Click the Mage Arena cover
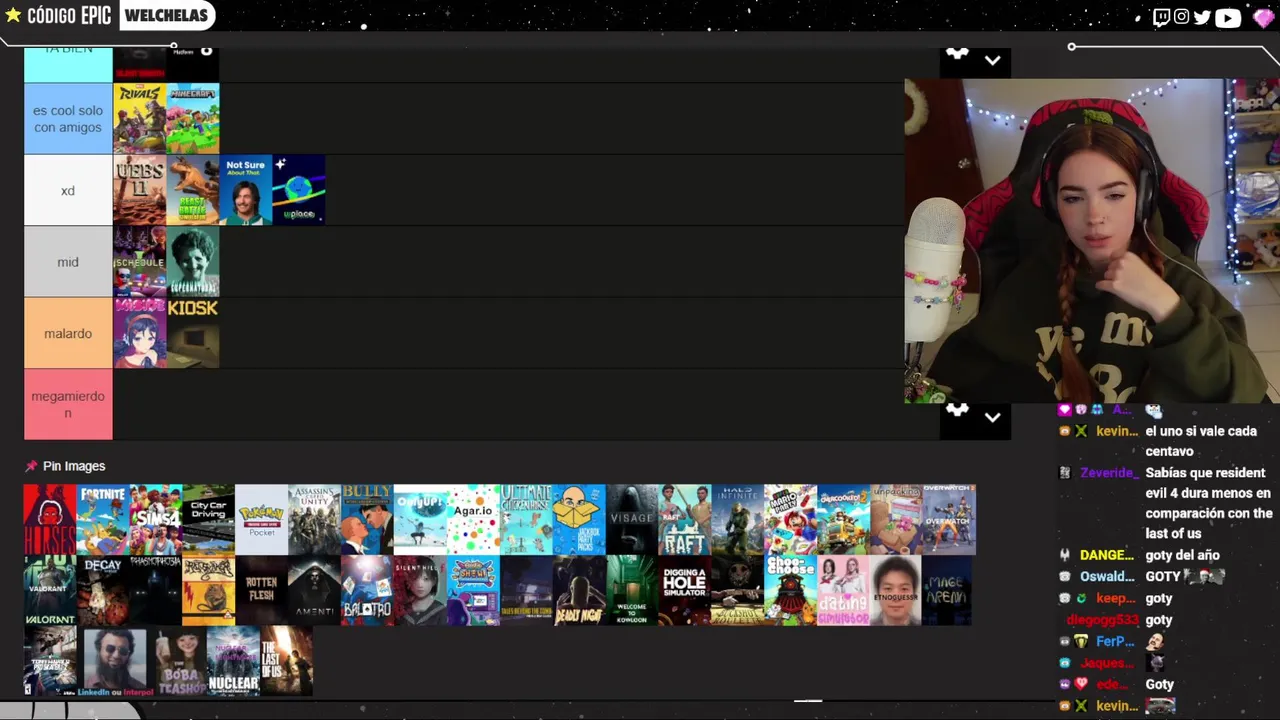This screenshot has width=1280, height=720. point(947,591)
